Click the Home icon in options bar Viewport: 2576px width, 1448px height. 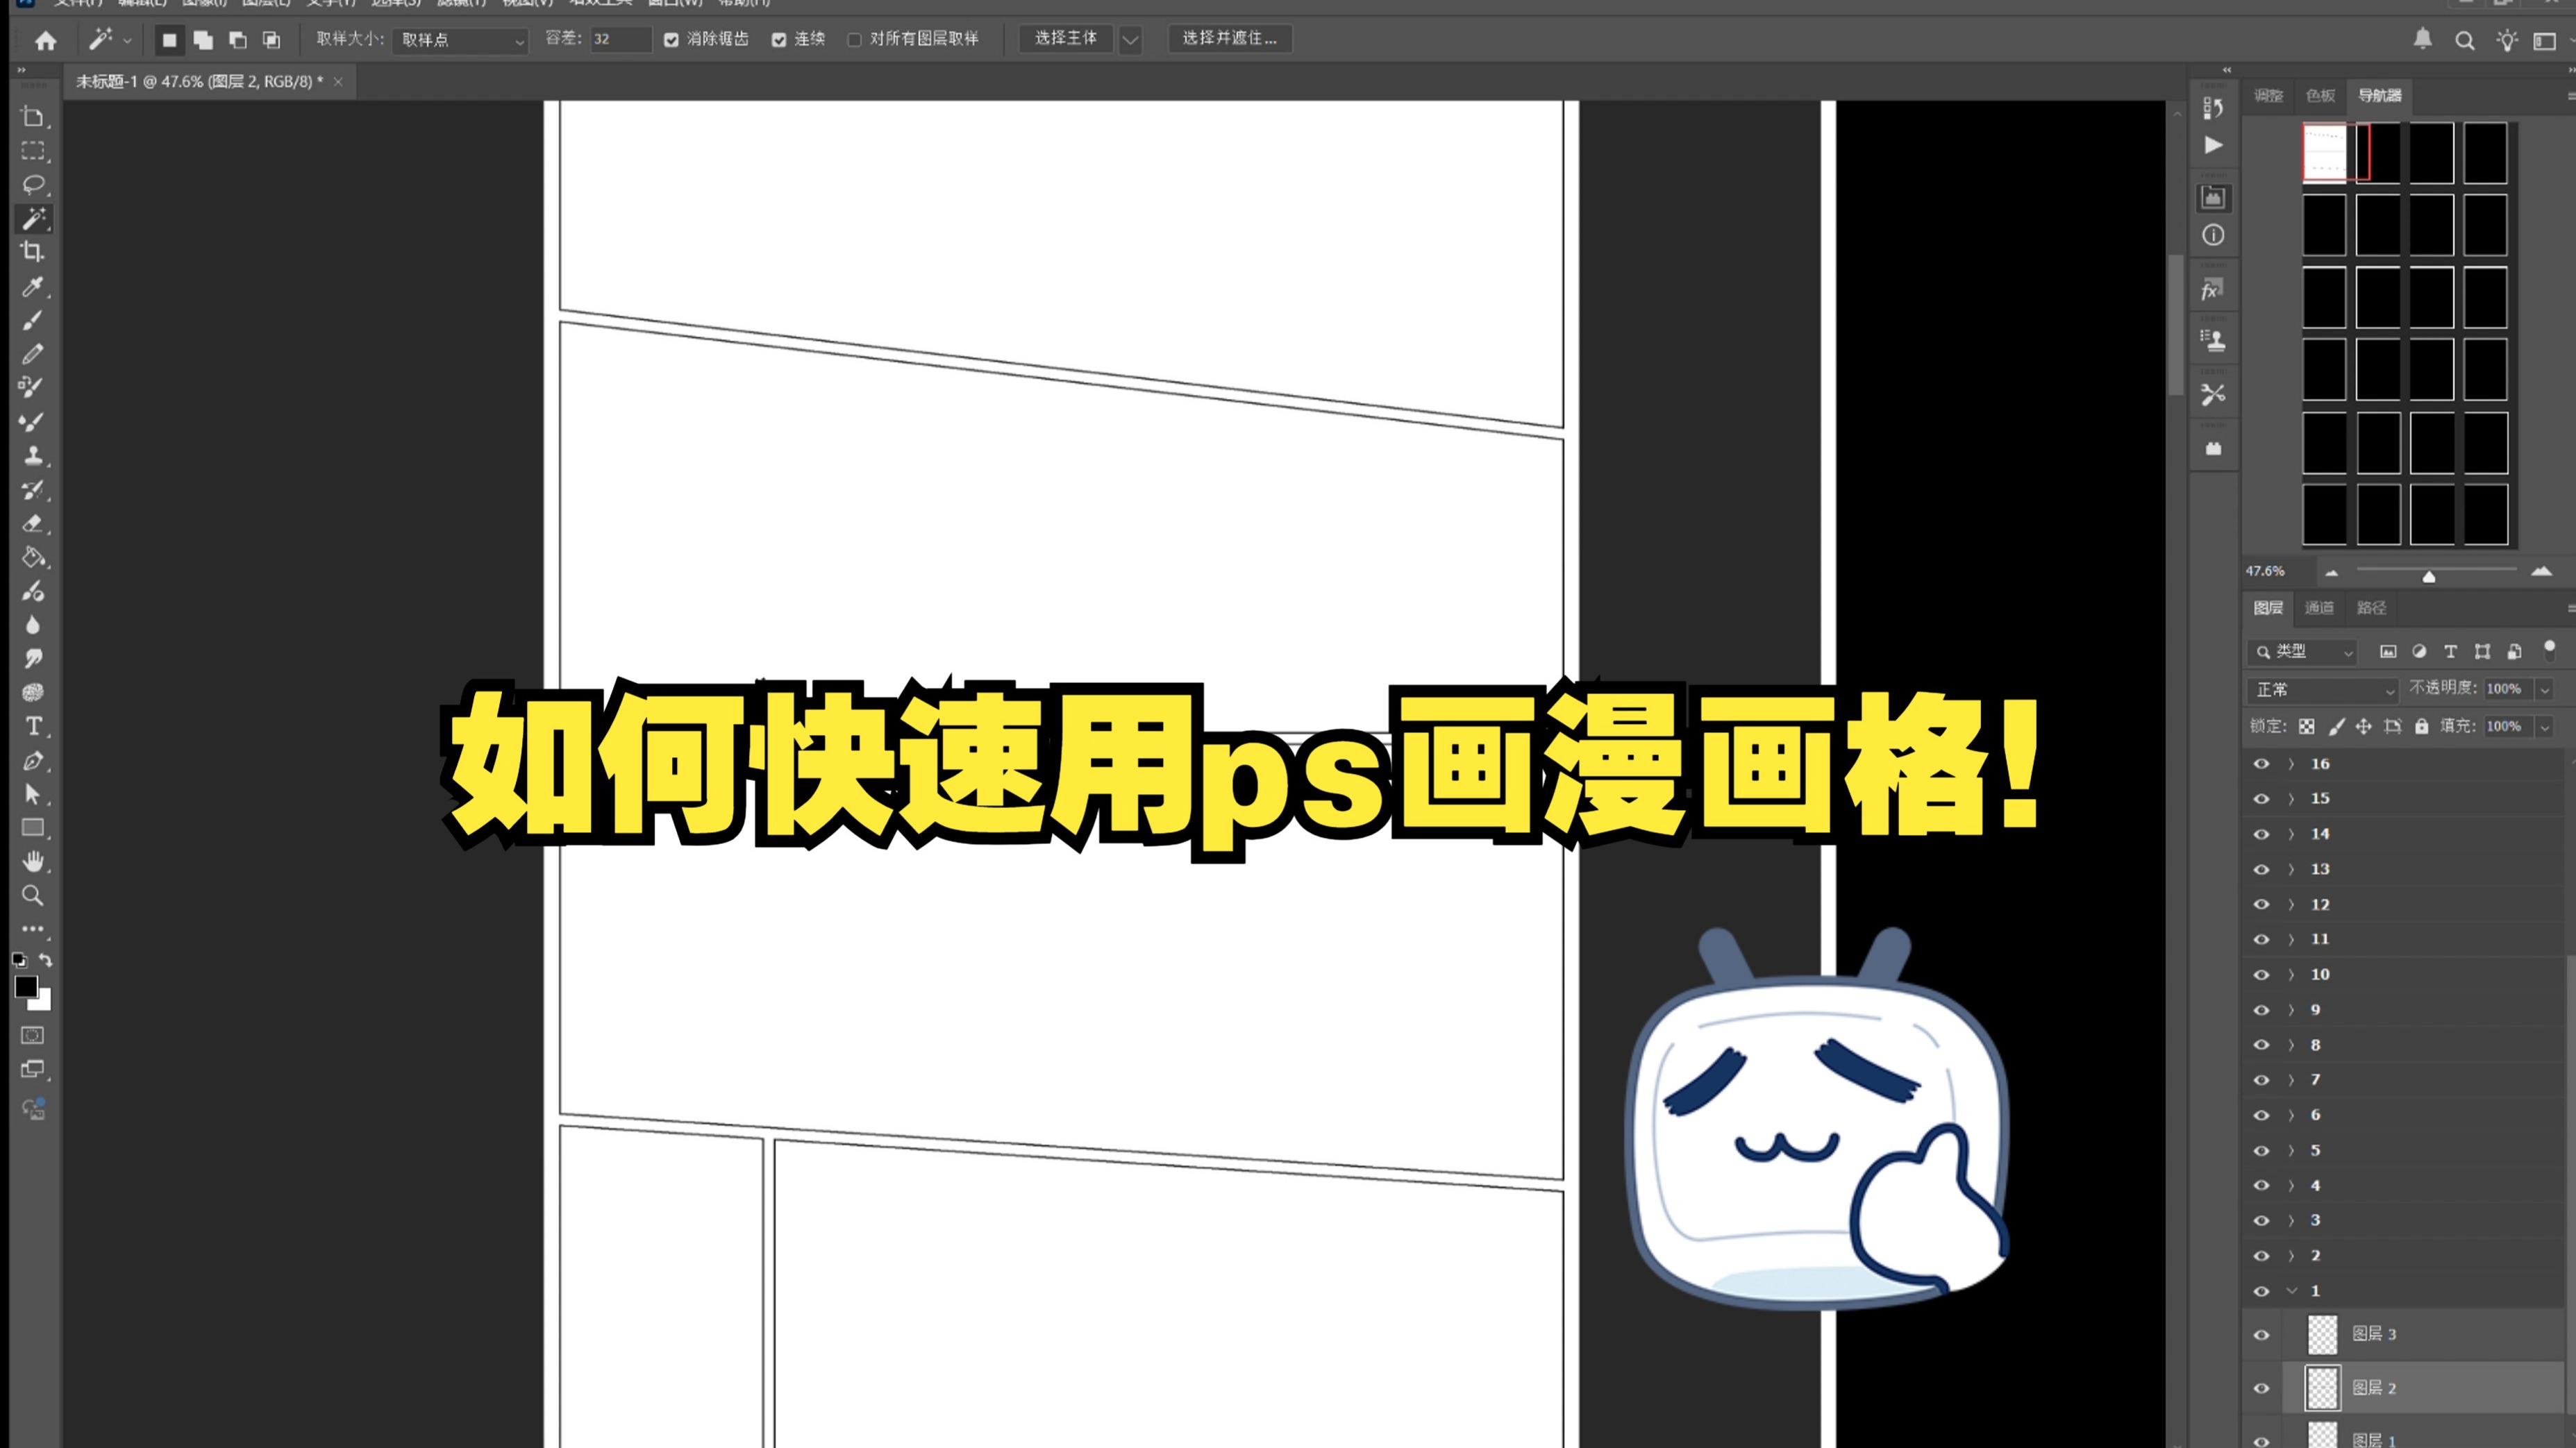46,40
